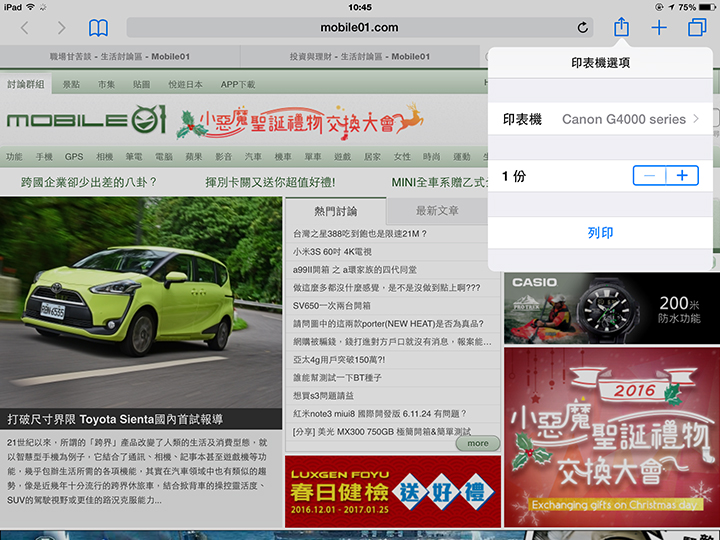
Task: Open 市集 site tab
Action: 106,84
